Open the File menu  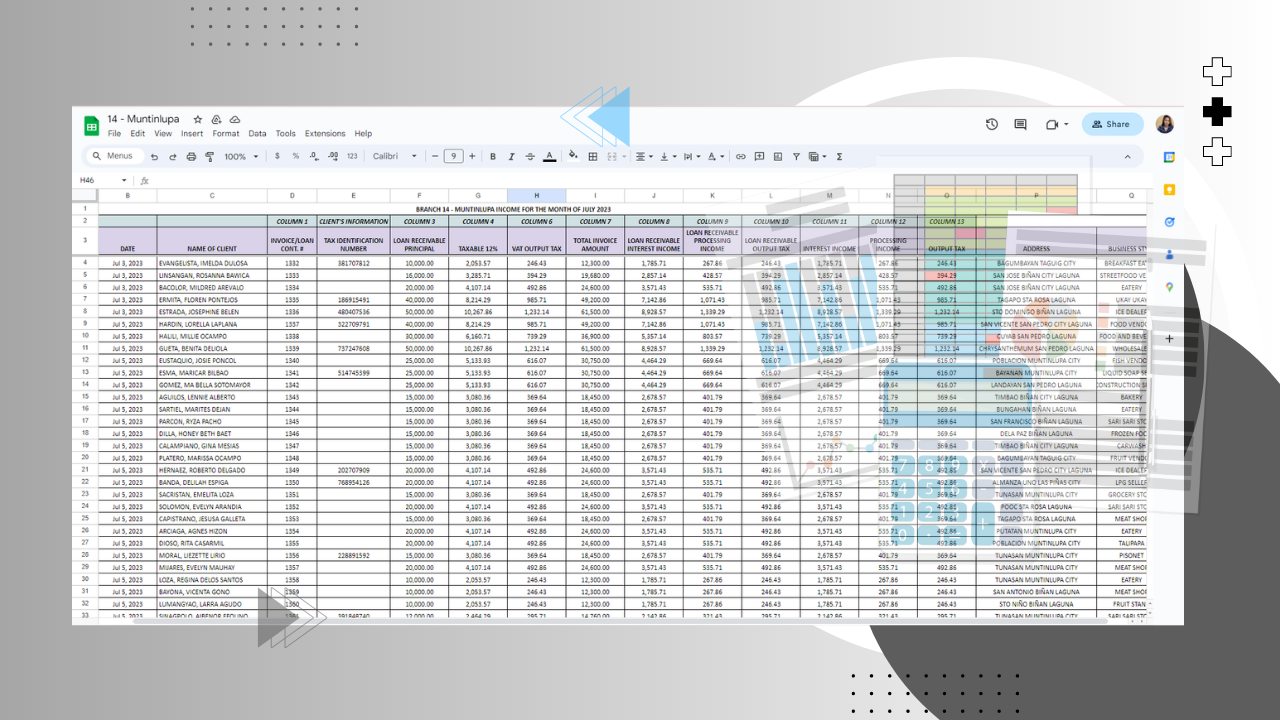[114, 134]
